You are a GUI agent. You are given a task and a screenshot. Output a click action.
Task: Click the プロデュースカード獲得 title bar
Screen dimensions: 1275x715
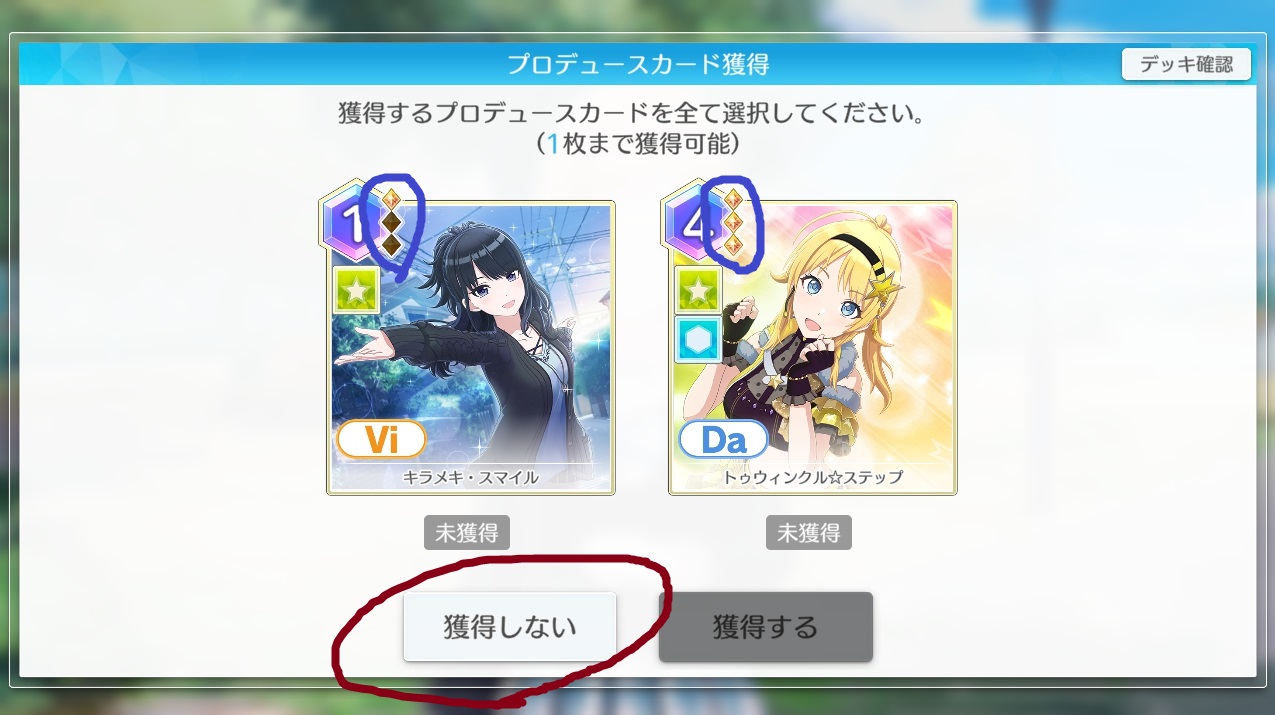(x=637, y=65)
